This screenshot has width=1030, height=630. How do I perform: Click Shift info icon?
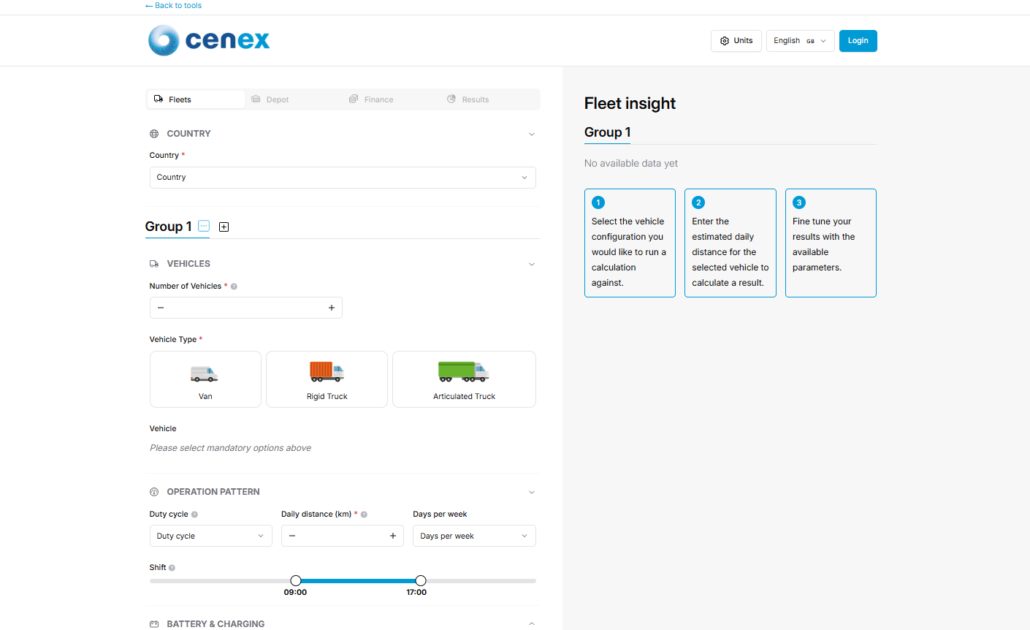(x=172, y=568)
